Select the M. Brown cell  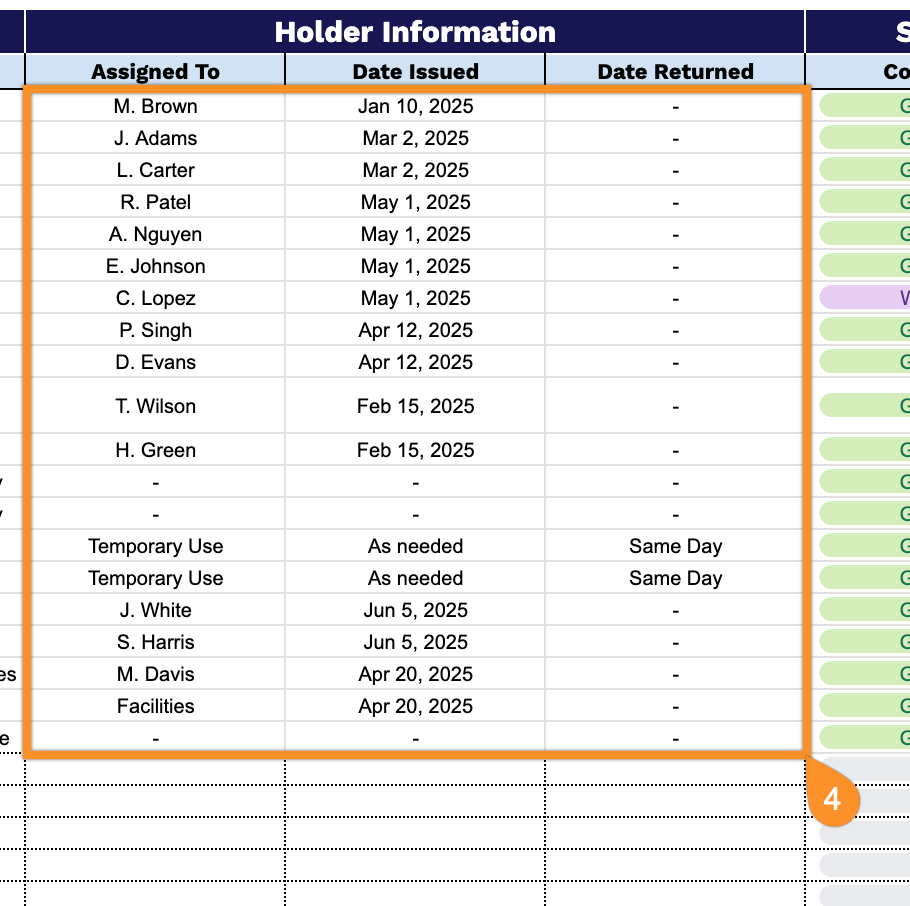point(155,106)
